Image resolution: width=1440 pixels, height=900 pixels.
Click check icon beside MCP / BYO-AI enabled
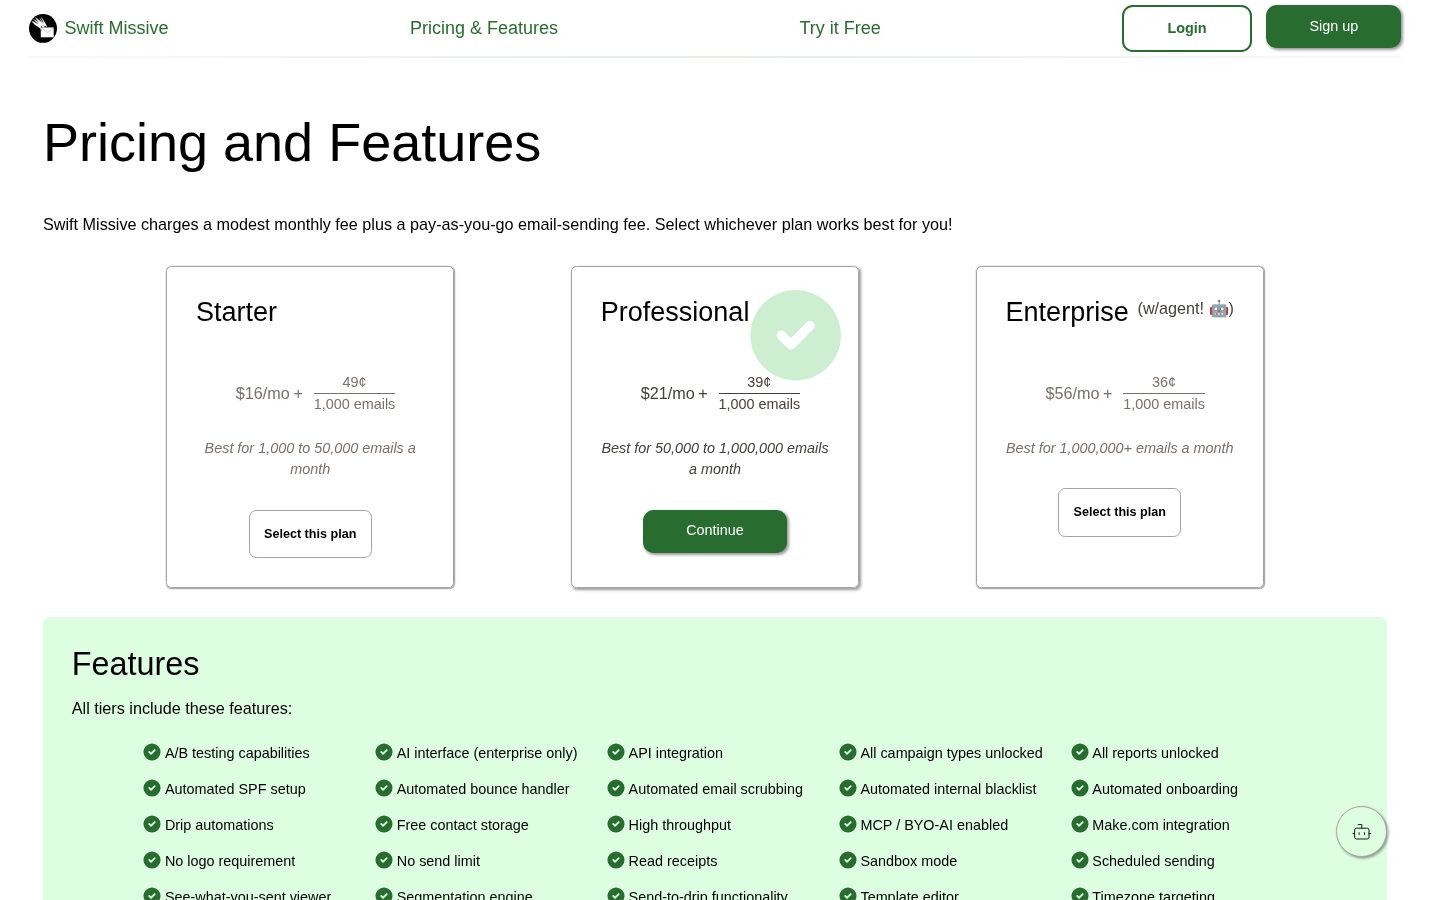pyautogui.click(x=848, y=824)
